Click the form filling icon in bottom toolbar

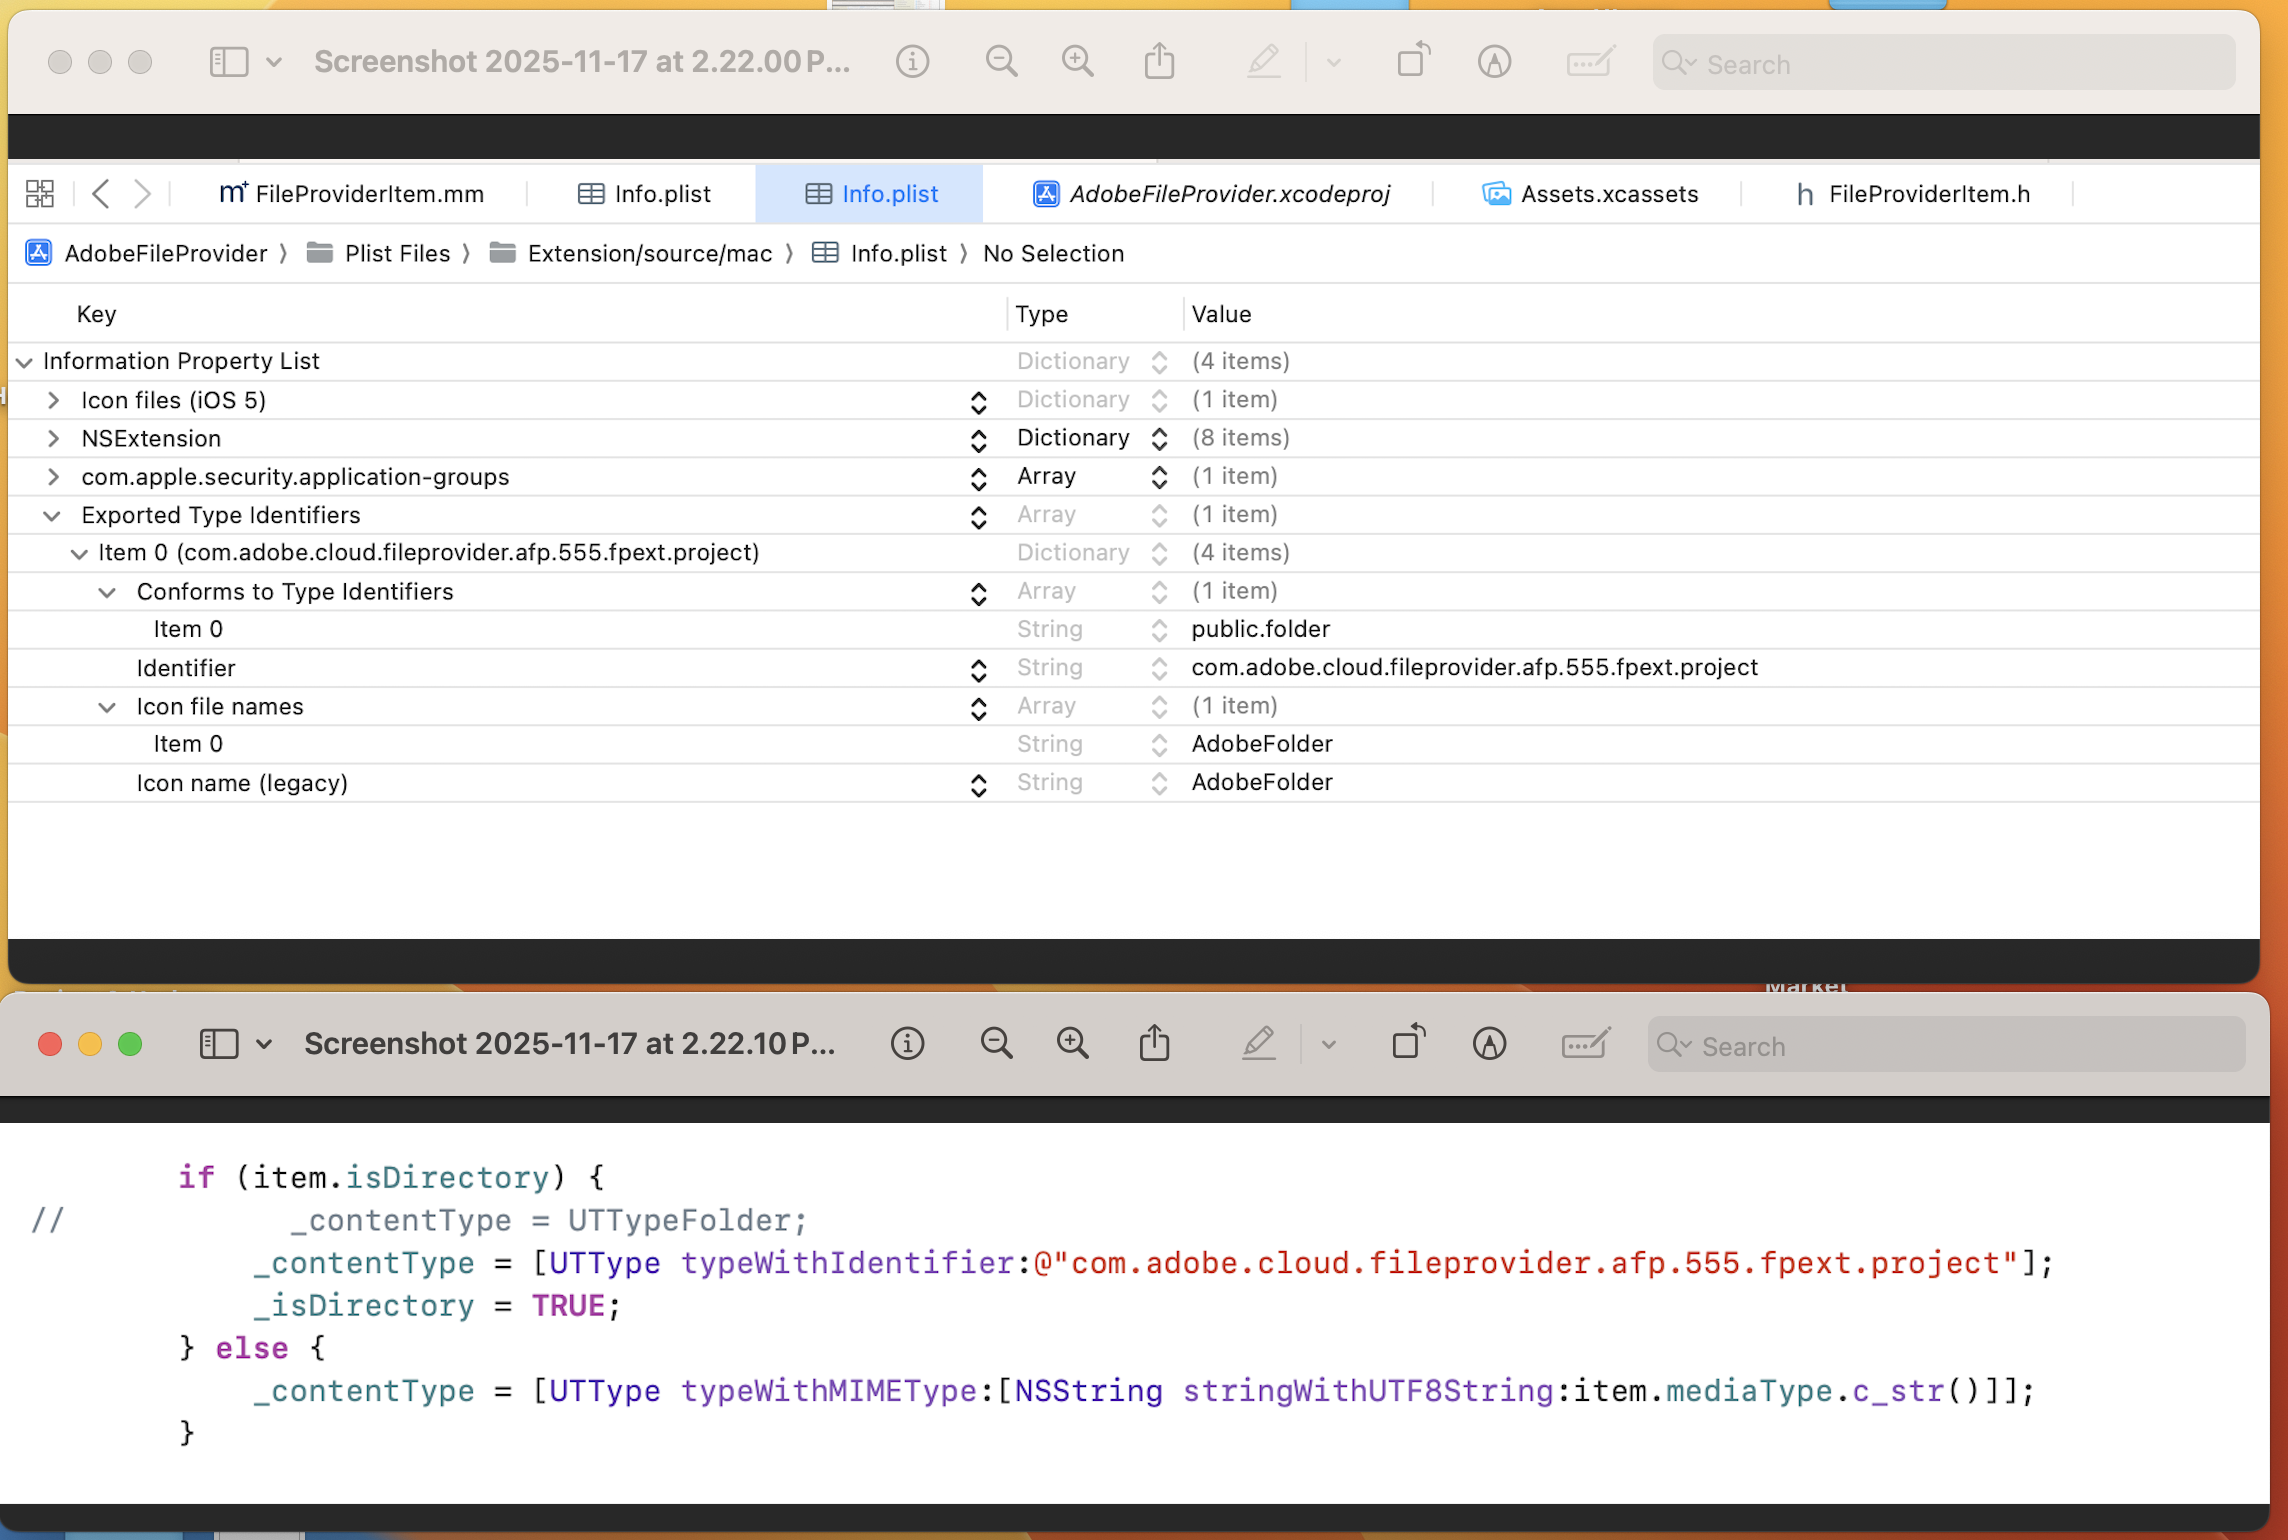[1585, 1044]
